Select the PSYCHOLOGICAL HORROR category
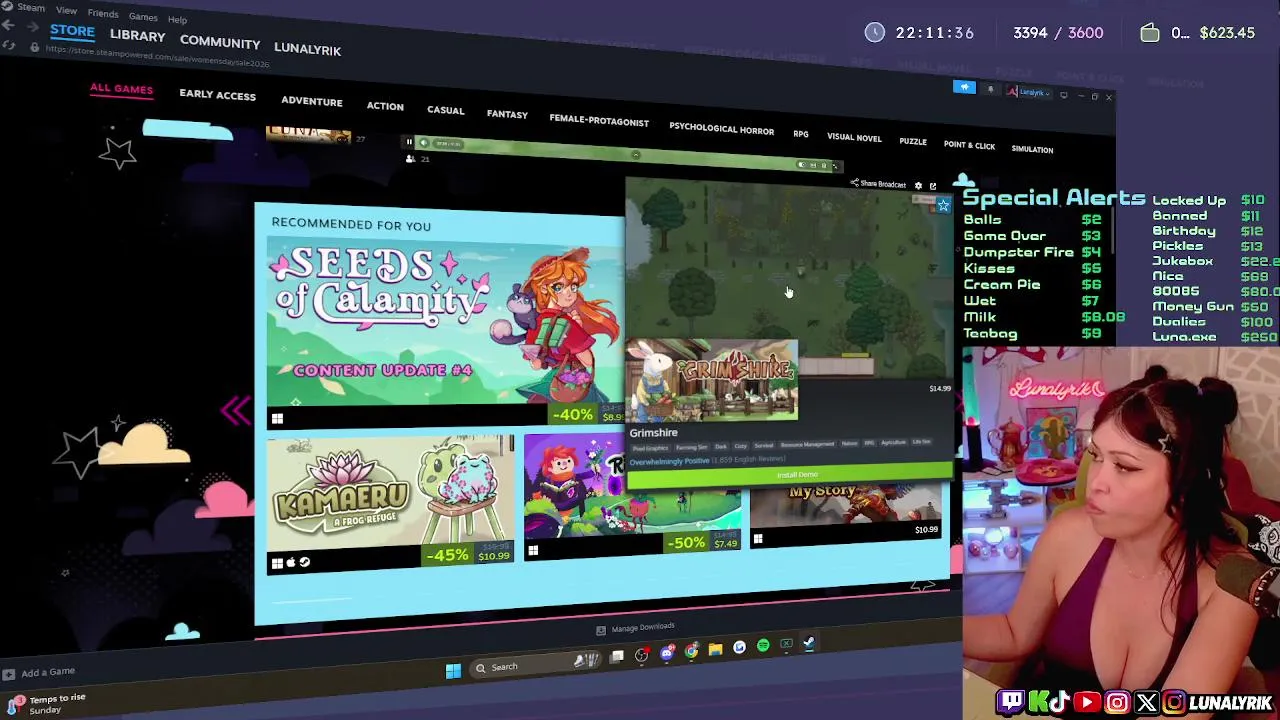 click(x=721, y=128)
